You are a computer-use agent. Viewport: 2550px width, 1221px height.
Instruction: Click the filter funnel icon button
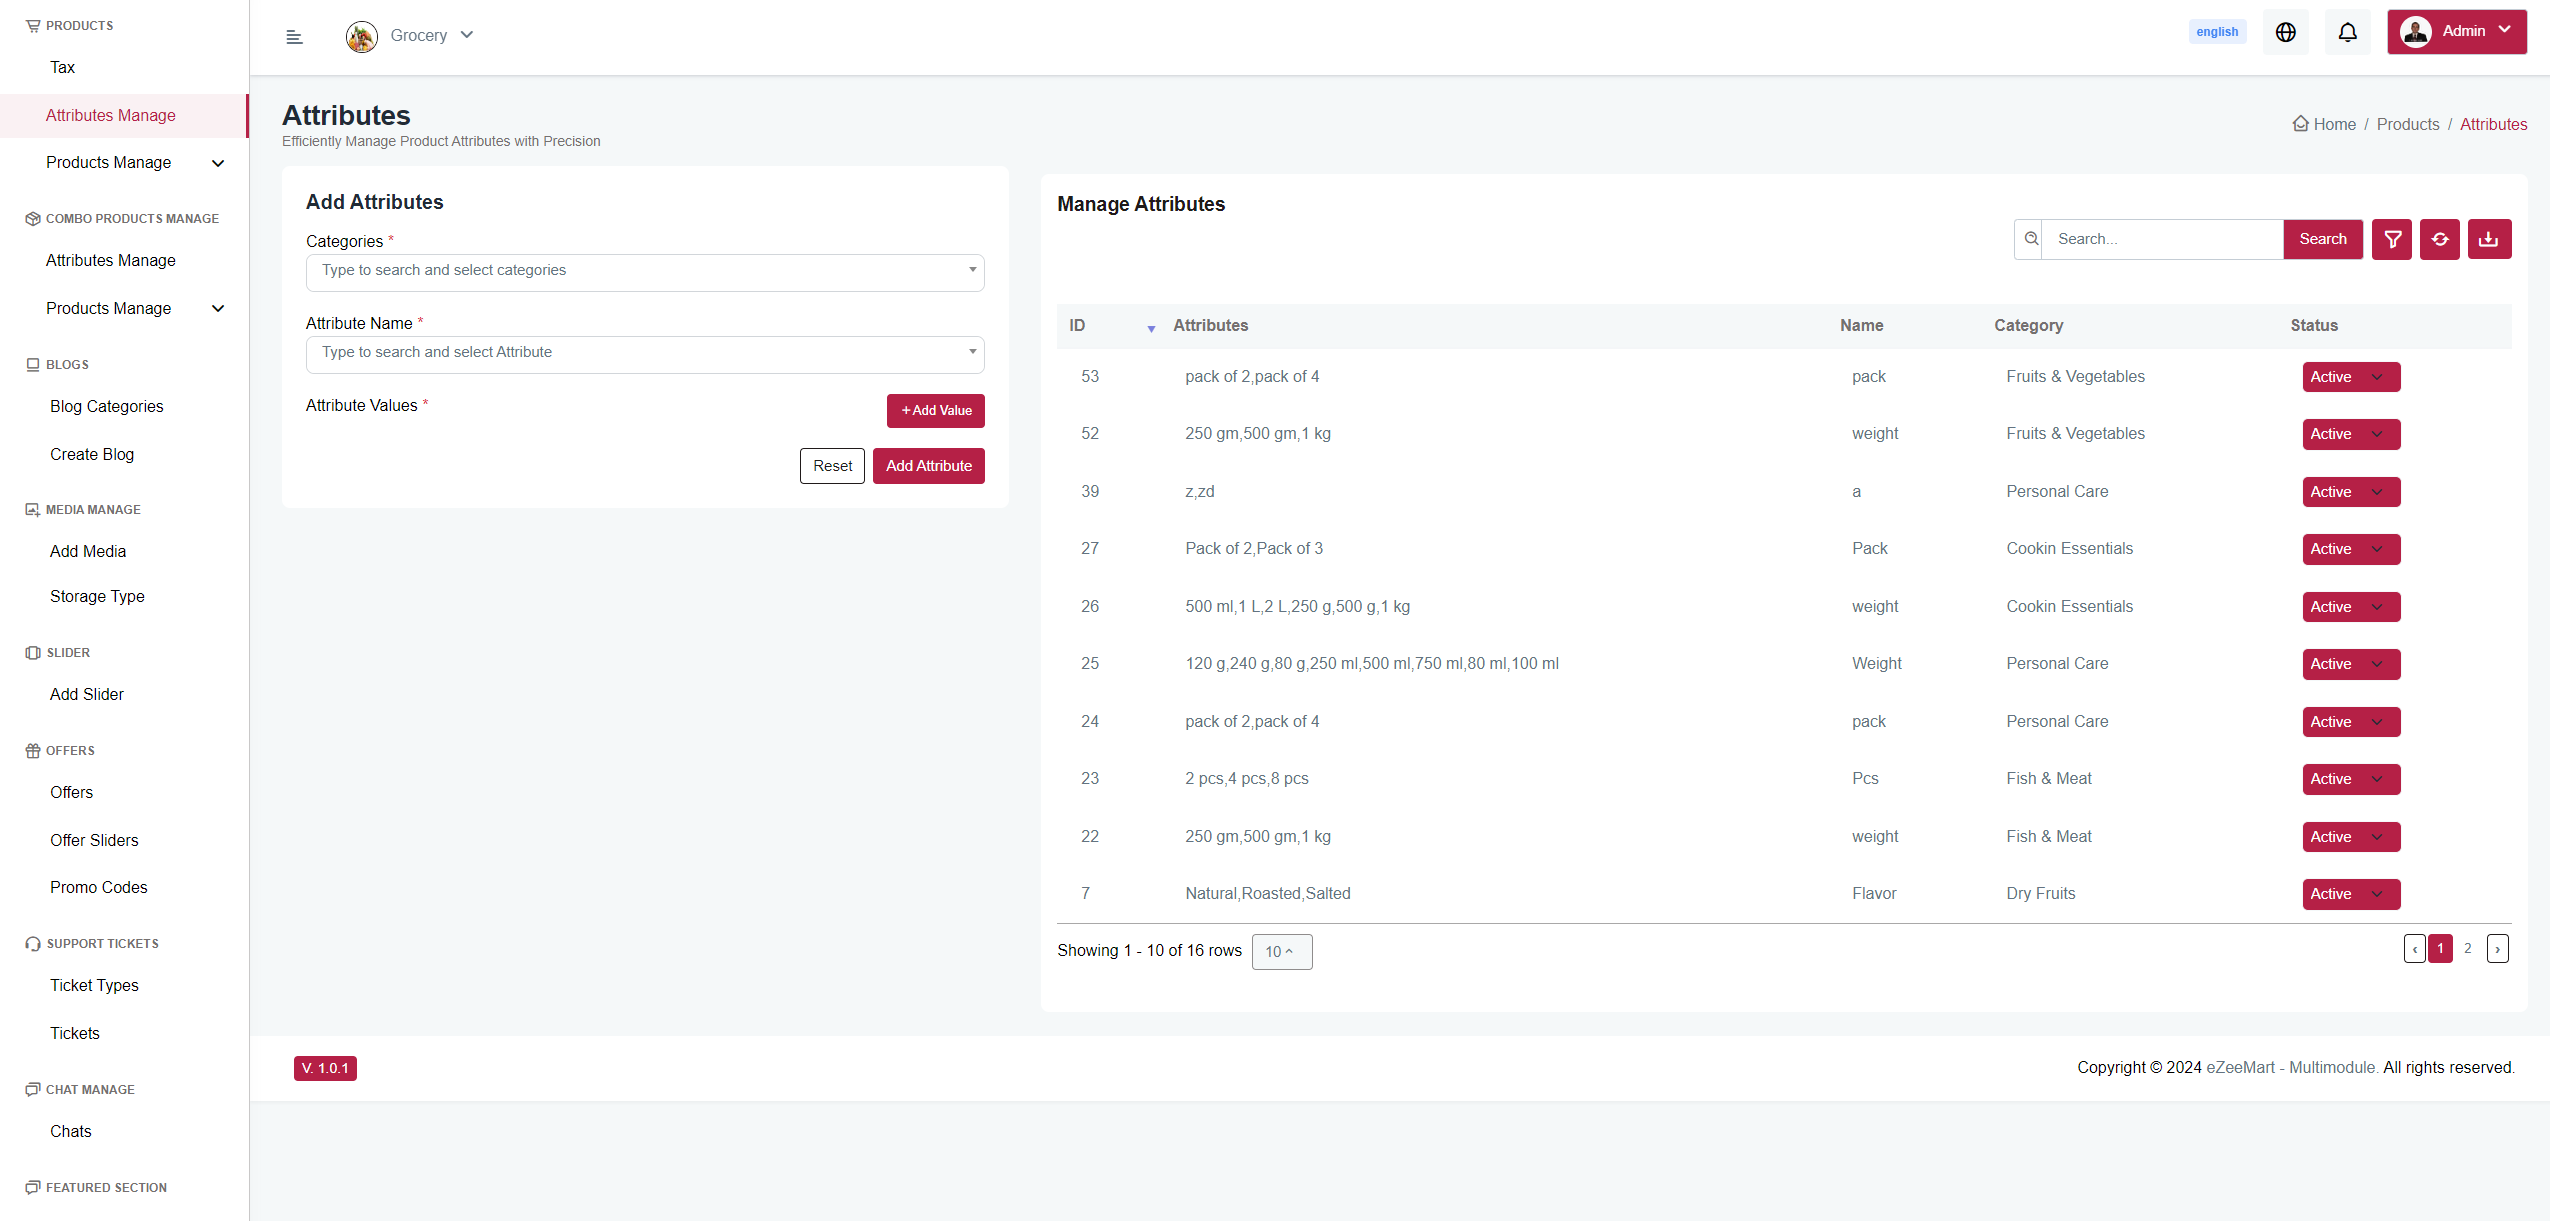[2392, 239]
